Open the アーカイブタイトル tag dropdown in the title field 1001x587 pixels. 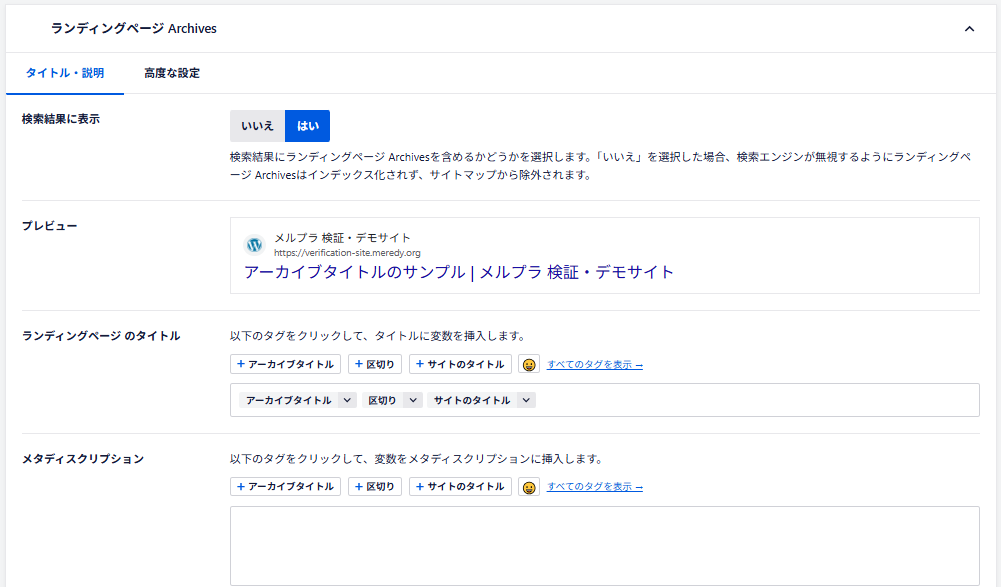coord(347,400)
